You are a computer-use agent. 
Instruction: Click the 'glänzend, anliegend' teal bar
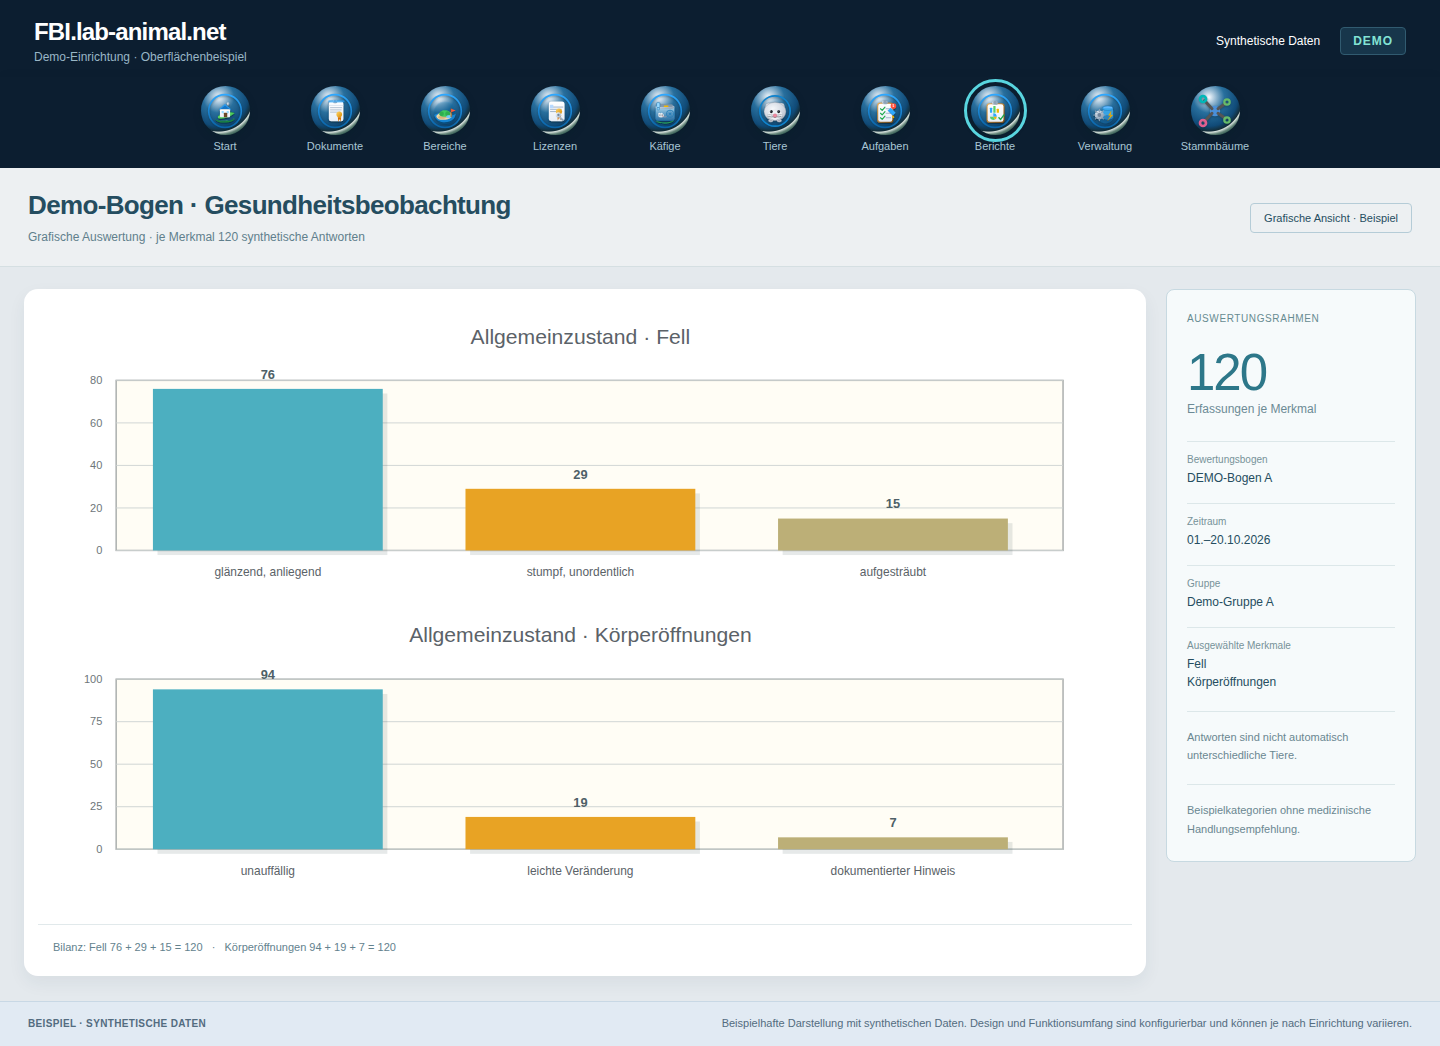pos(268,470)
